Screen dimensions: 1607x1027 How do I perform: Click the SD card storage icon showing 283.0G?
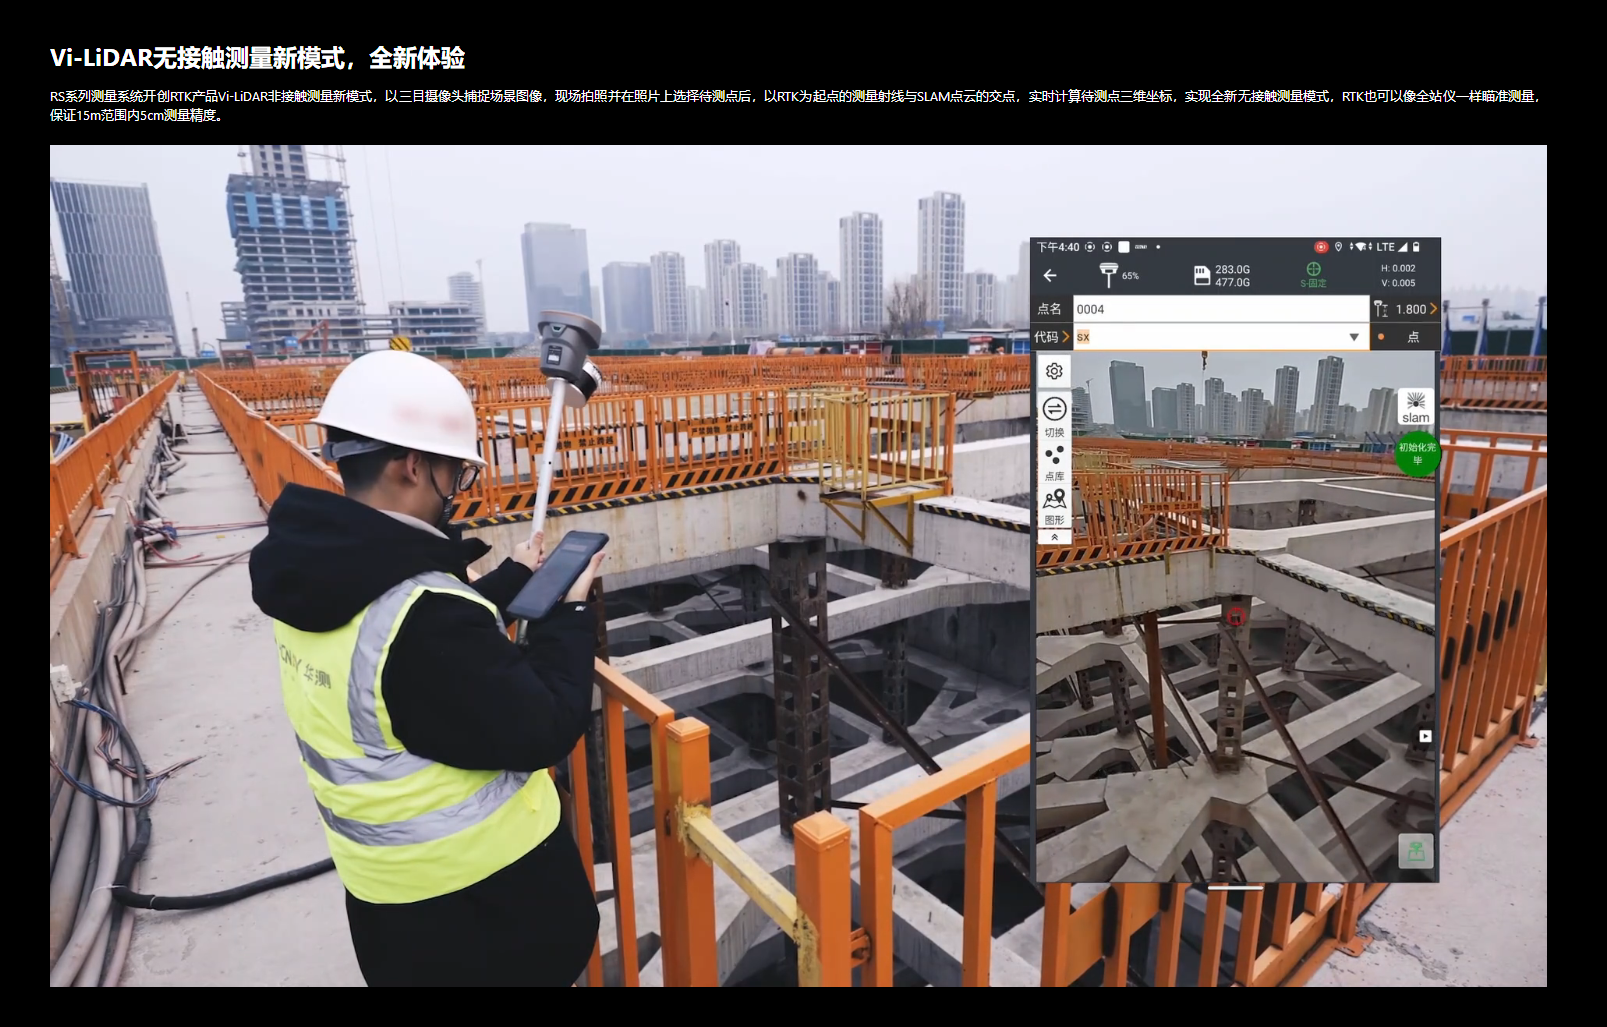pyautogui.click(x=1202, y=275)
